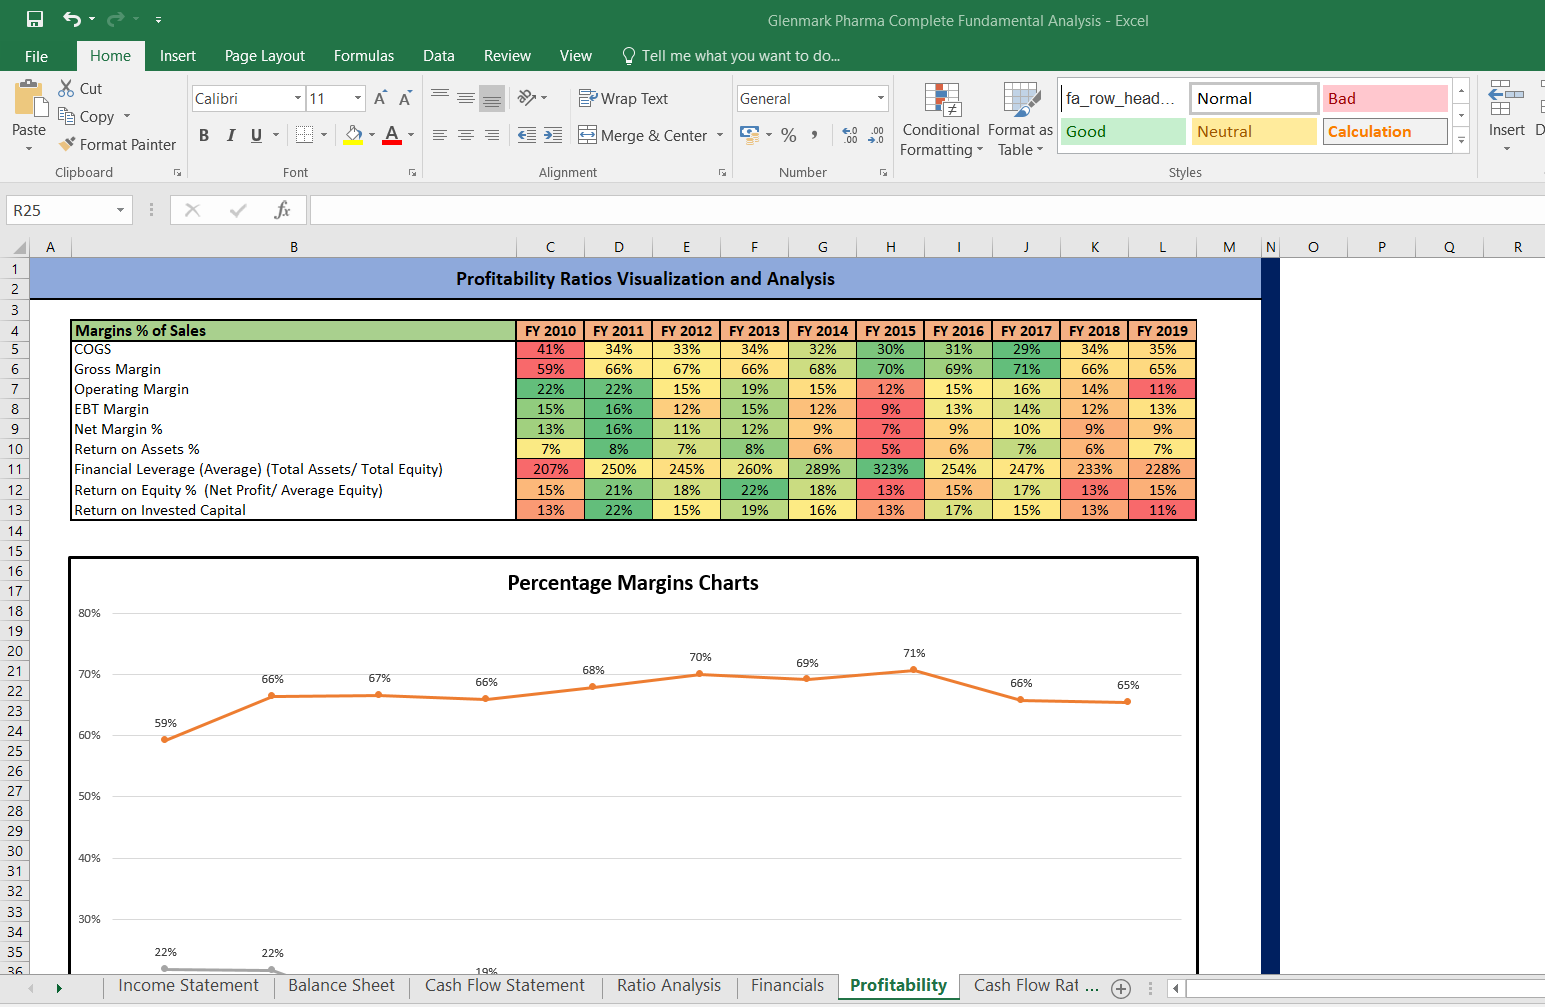Click Merge & Center
This screenshot has width=1545, height=1007.
tap(642, 135)
